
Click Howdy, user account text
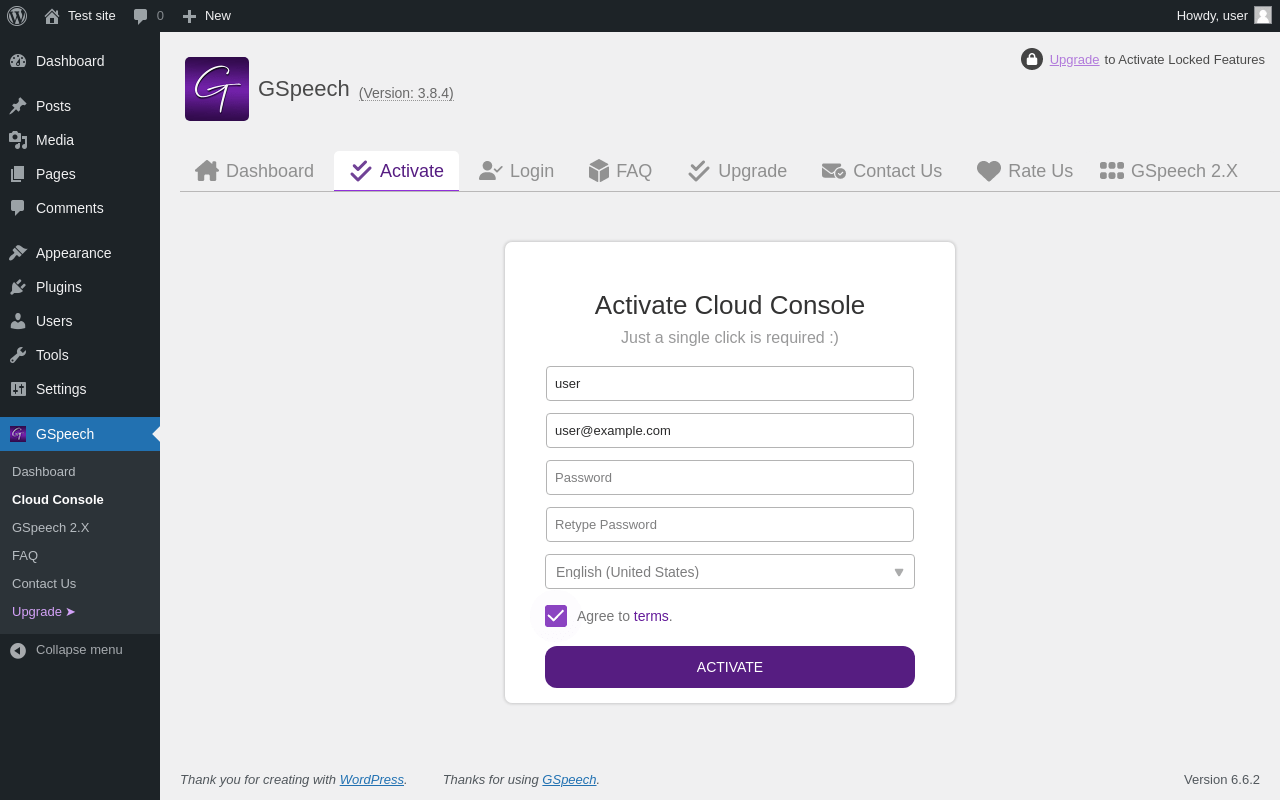click(x=1212, y=16)
